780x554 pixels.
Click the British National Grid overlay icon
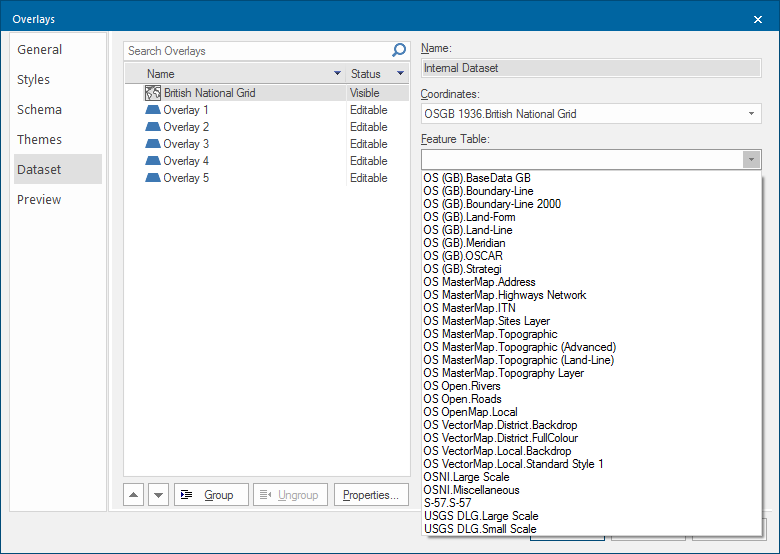153,93
